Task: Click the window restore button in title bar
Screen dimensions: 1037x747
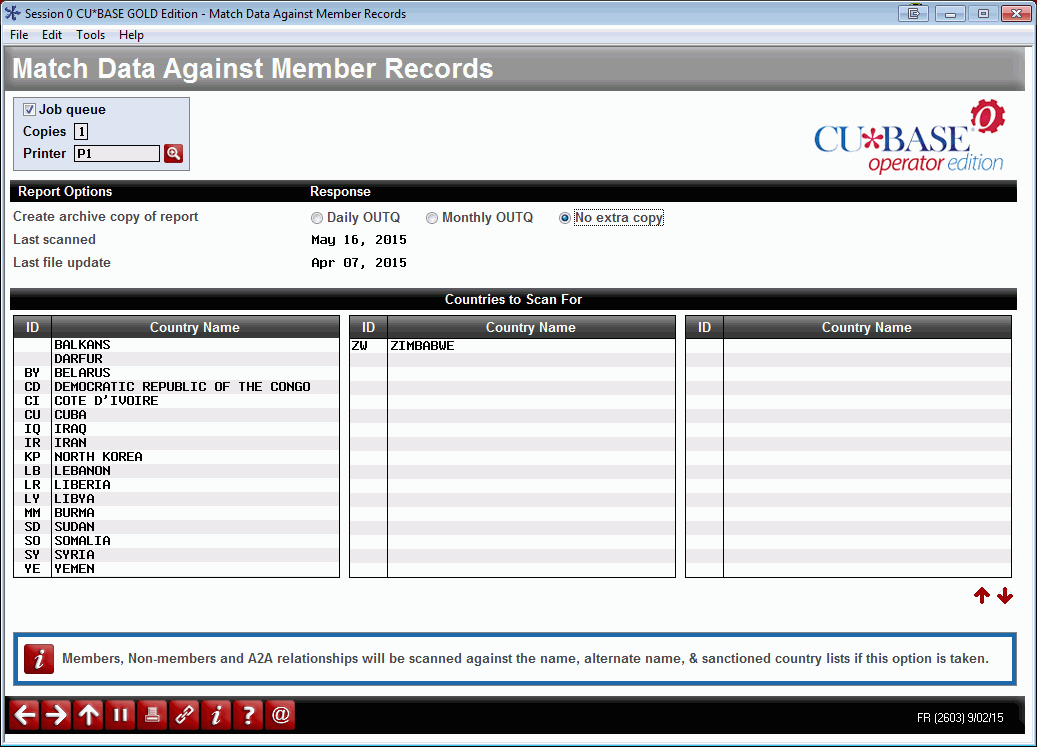Action: click(983, 13)
